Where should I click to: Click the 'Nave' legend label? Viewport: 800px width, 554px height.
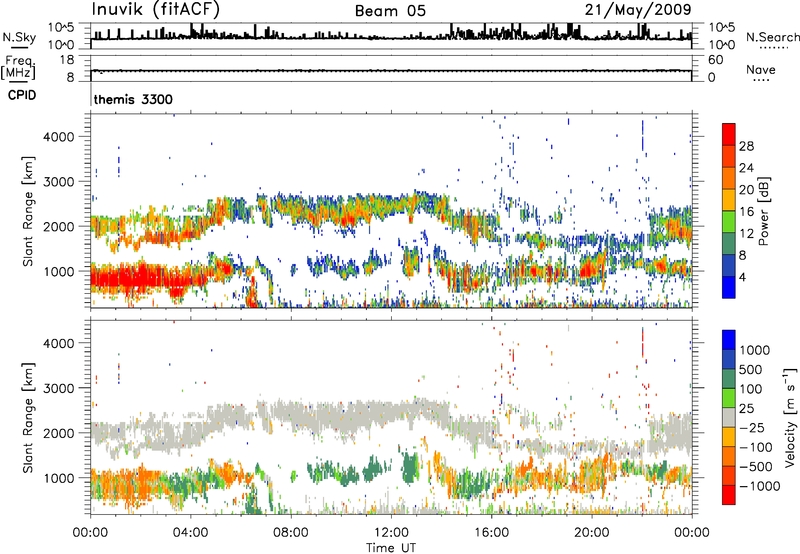click(761, 70)
